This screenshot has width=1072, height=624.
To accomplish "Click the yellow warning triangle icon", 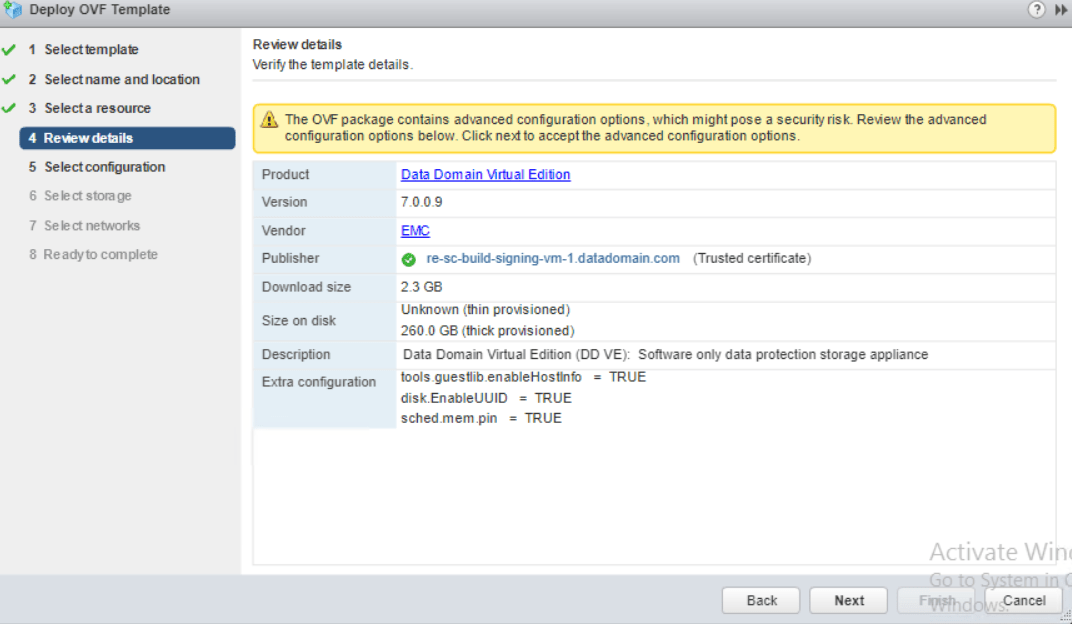I will [x=269, y=120].
